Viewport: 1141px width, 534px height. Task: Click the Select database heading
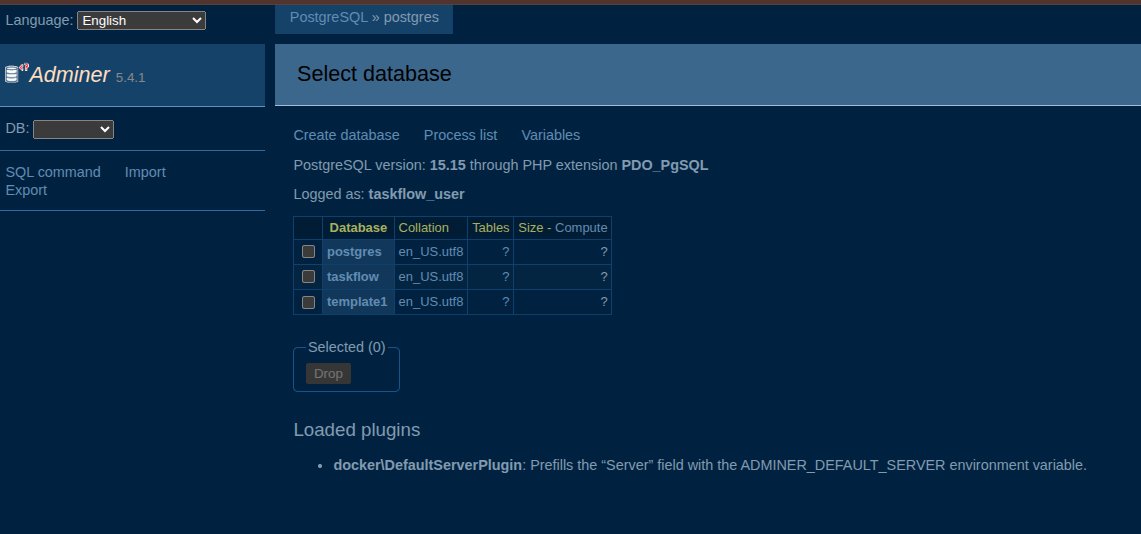coord(374,73)
